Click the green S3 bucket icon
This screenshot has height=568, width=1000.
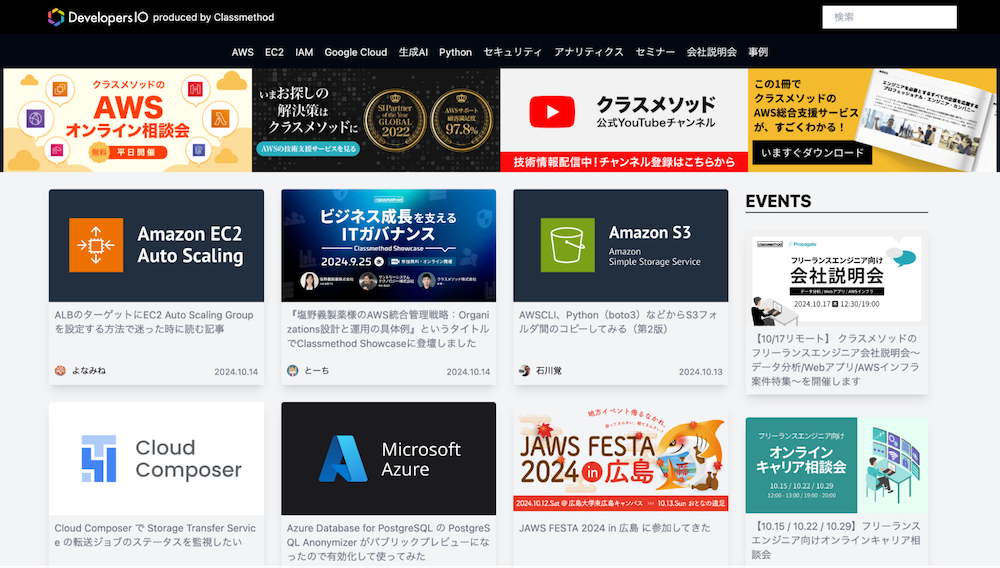click(568, 245)
